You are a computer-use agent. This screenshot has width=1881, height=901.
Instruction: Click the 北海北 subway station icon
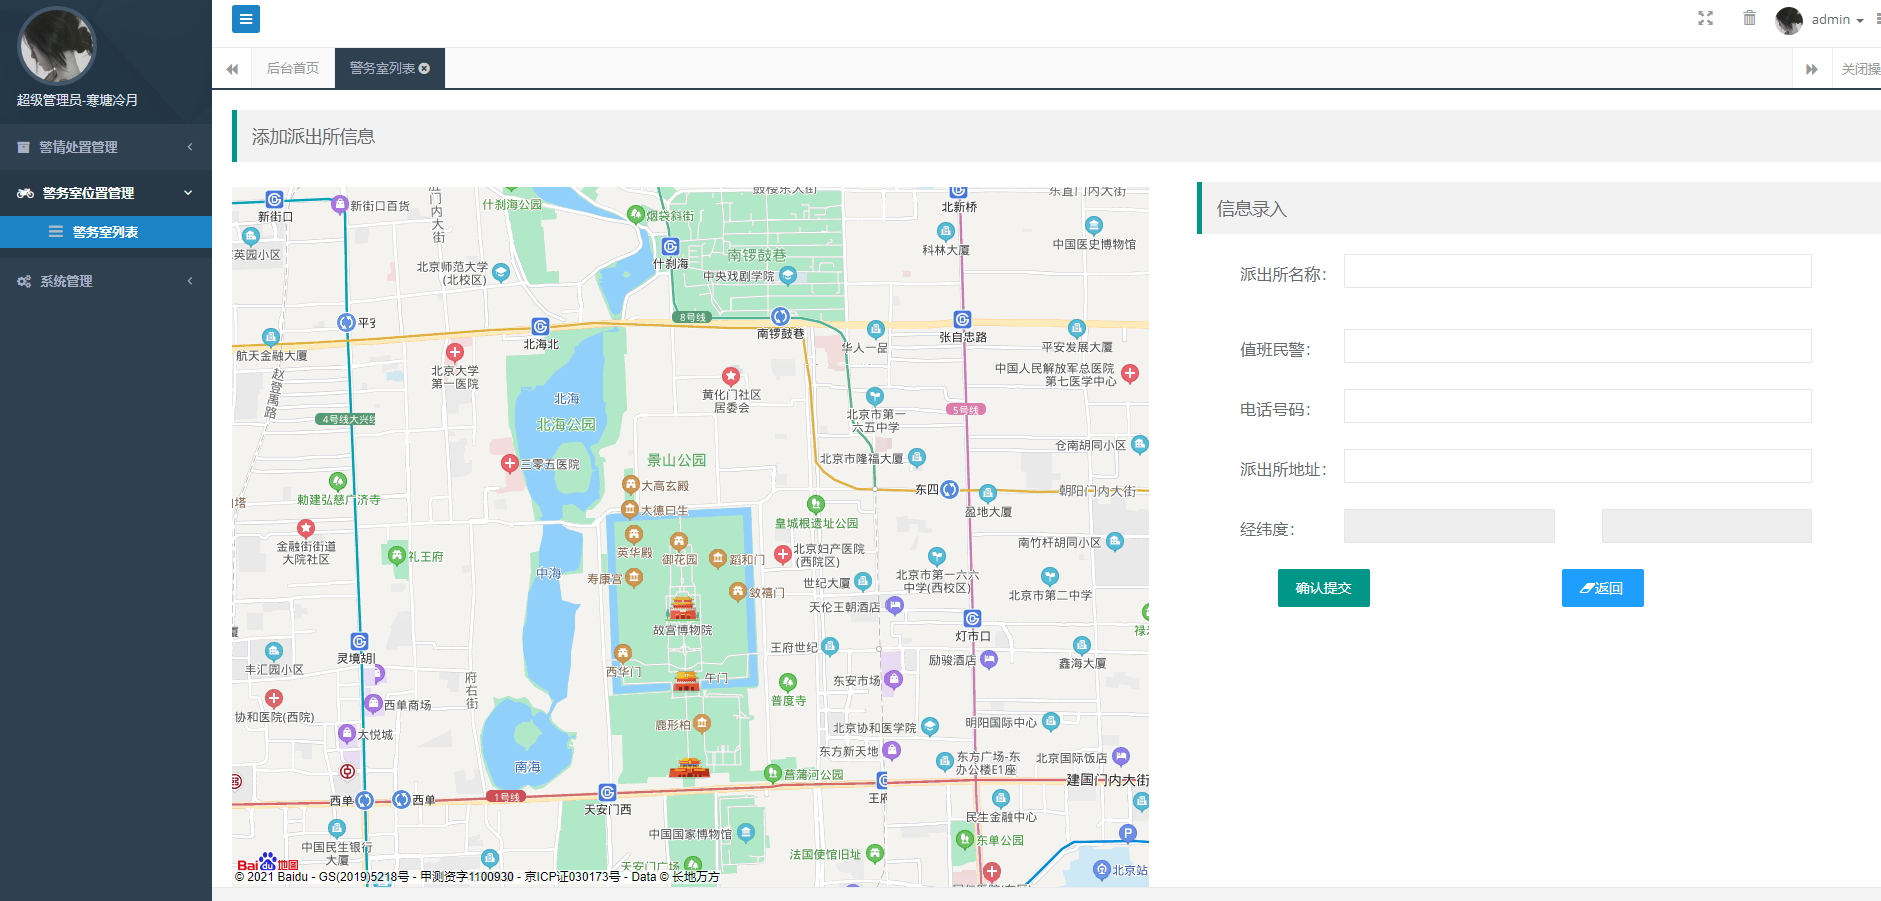(540, 327)
